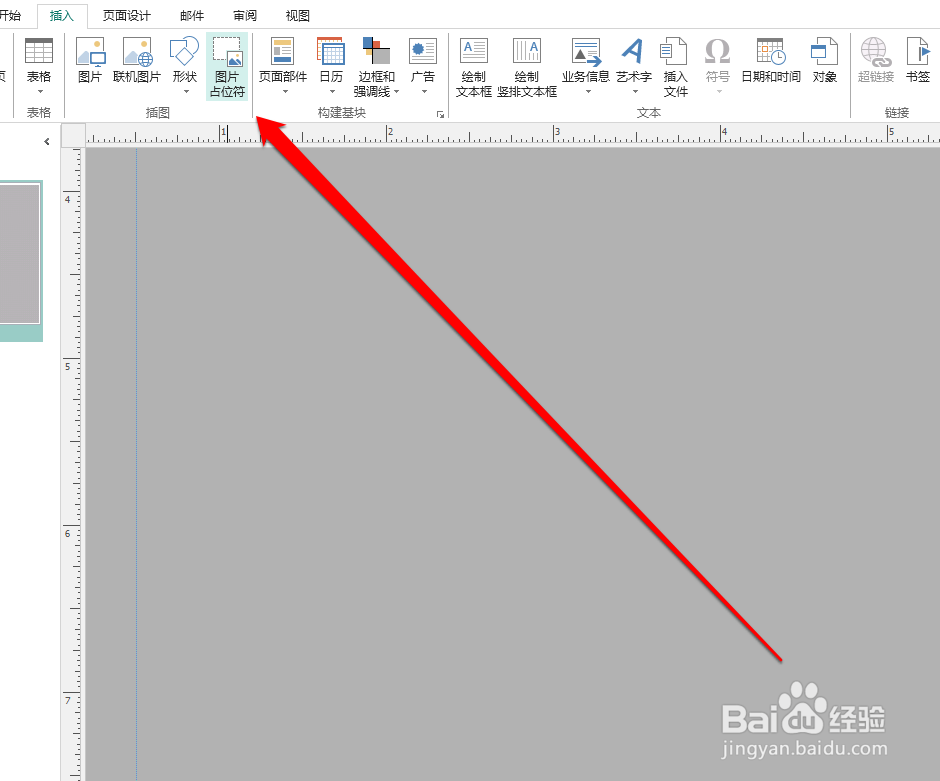
Task: Open 页面部件 page parts gallery
Action: tap(282, 52)
